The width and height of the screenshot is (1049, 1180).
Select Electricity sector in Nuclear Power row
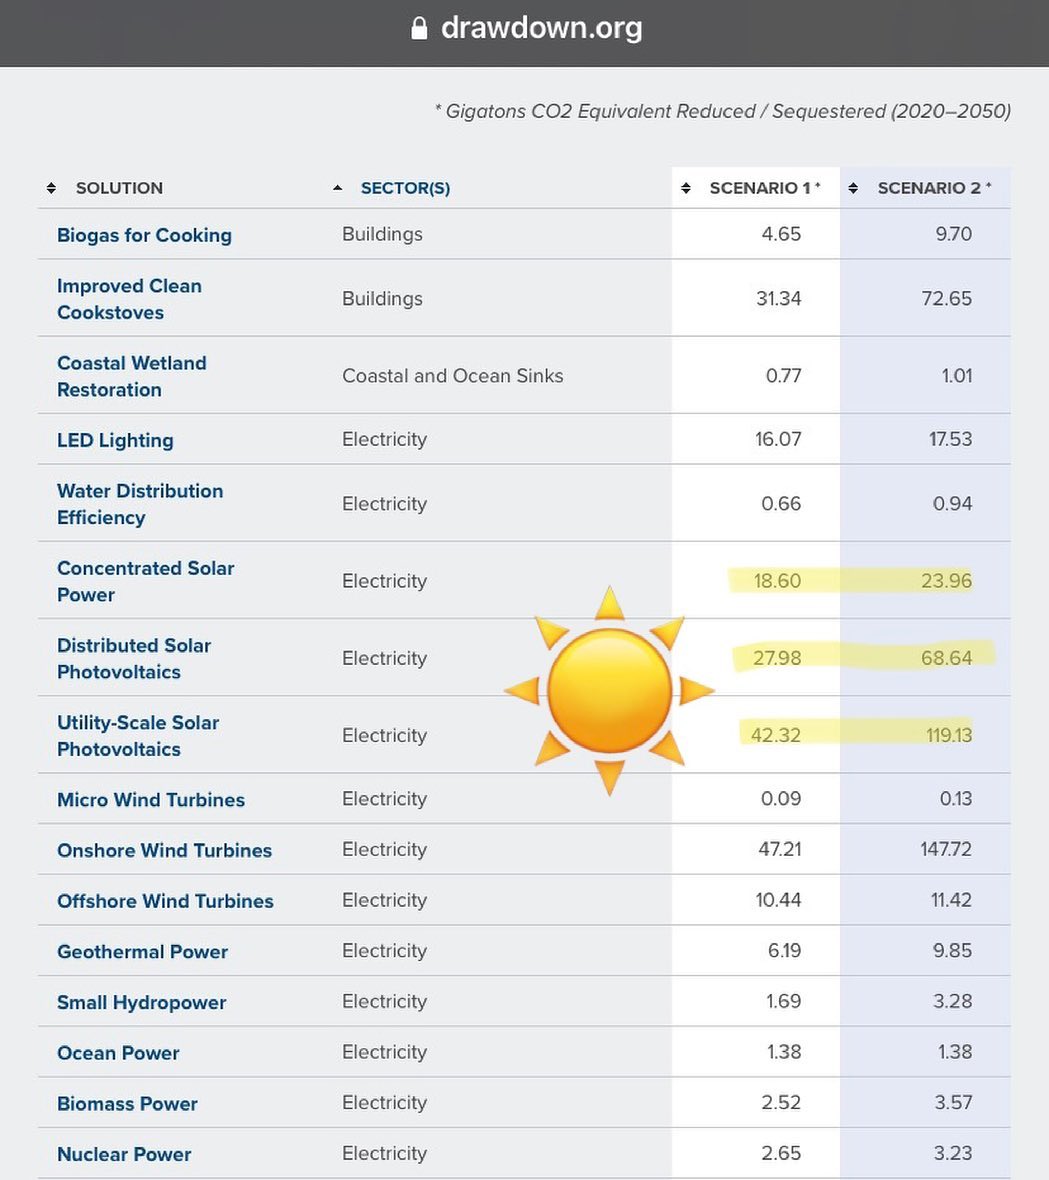[385, 1154]
